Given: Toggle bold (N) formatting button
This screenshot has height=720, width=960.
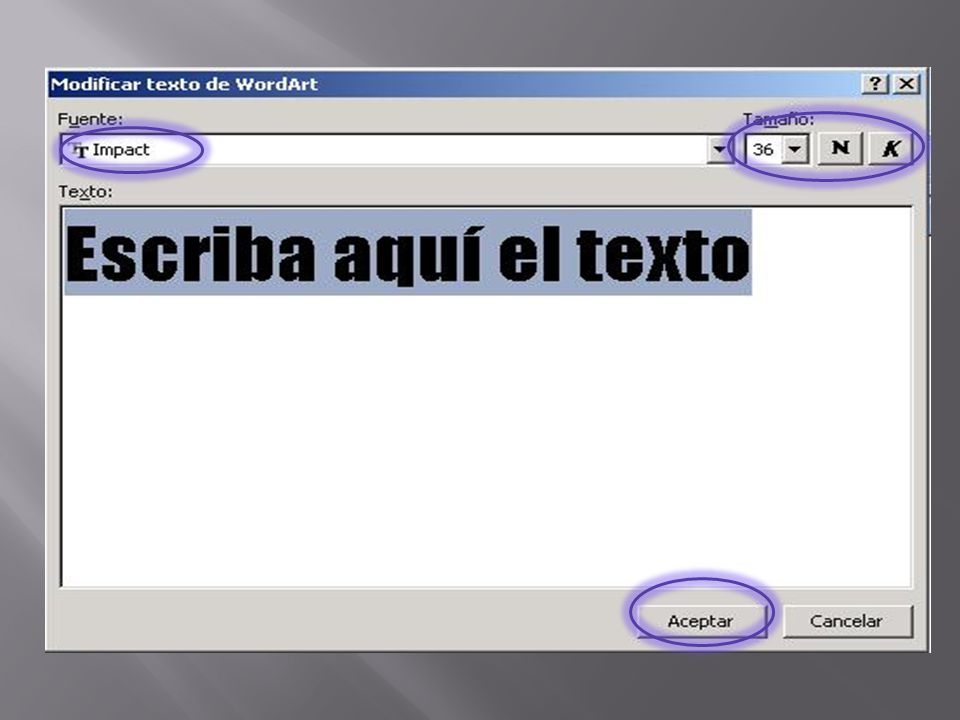Looking at the screenshot, I should click(x=840, y=149).
